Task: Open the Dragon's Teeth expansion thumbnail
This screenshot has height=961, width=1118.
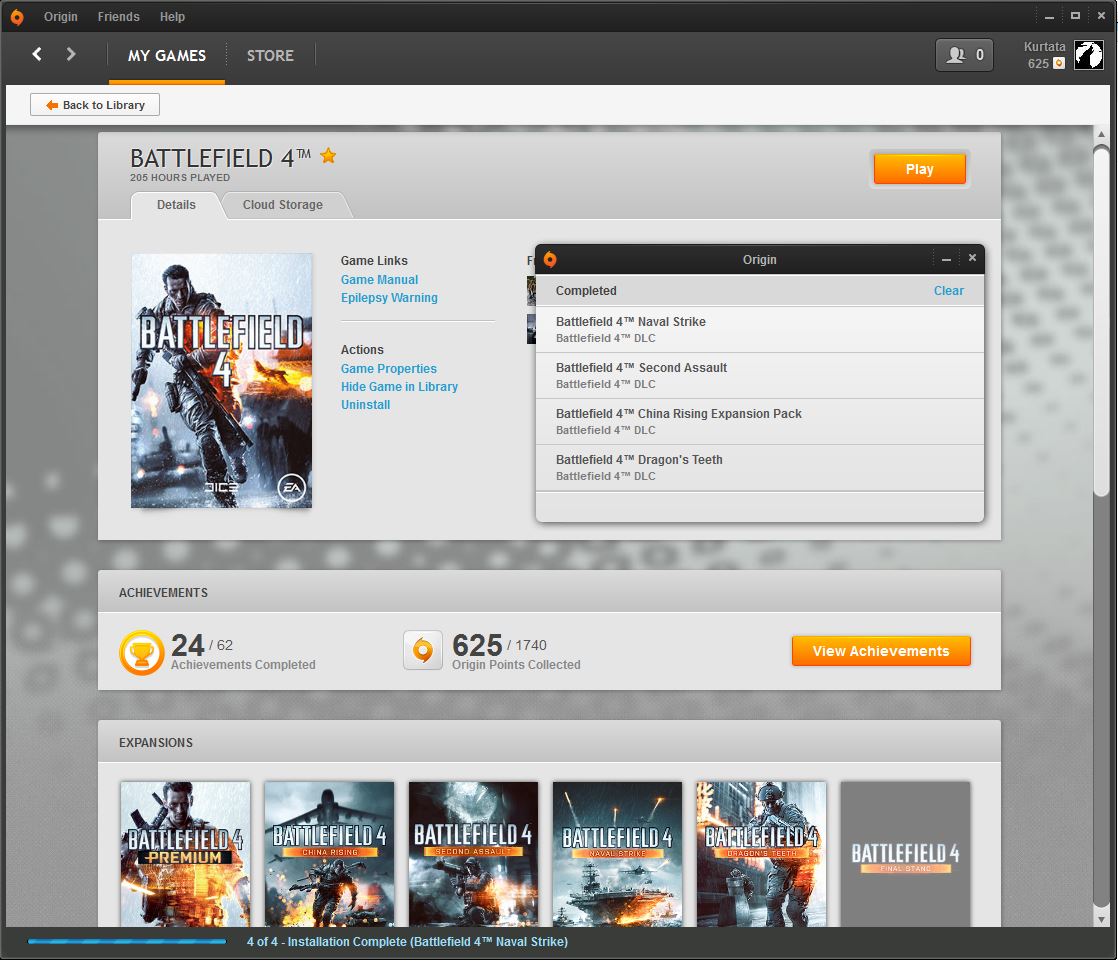Action: pyautogui.click(x=761, y=854)
